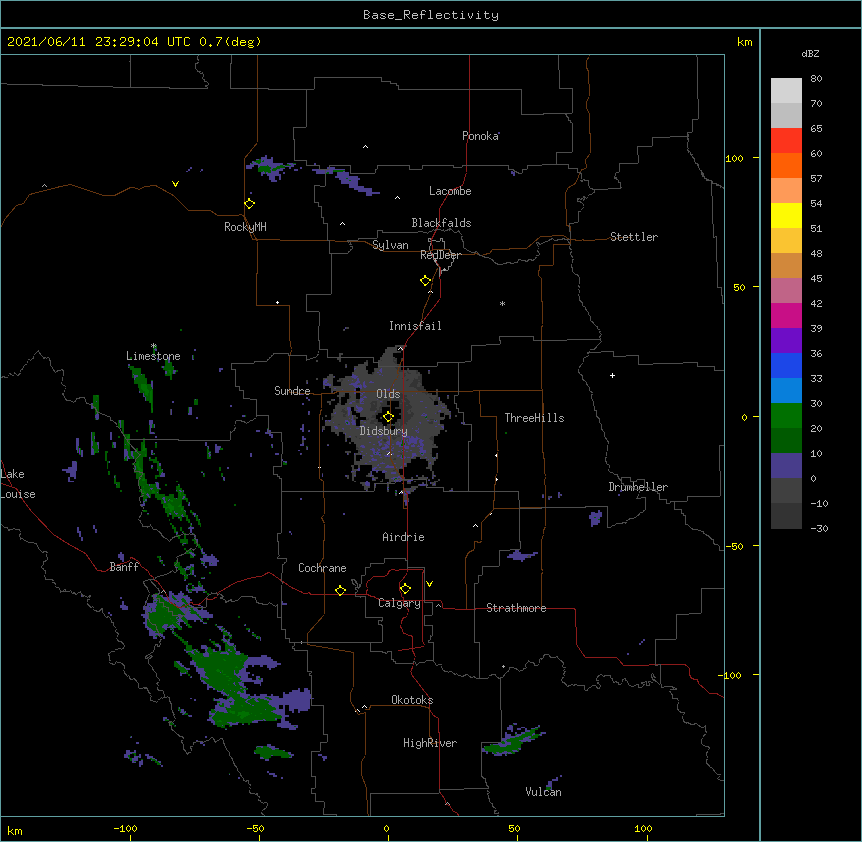Click the Airdrie city label

[x=403, y=537]
